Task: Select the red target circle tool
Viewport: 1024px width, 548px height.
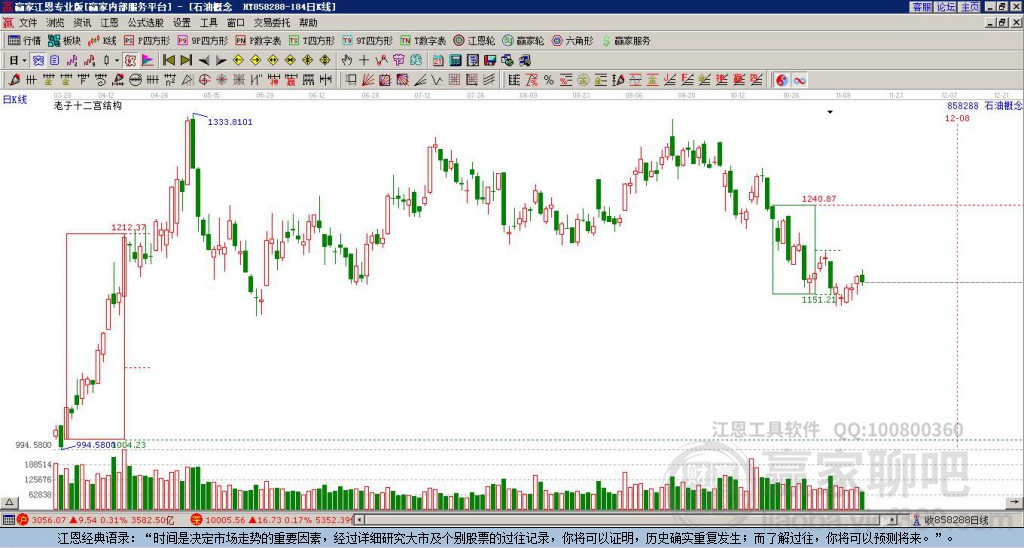Action: click(204, 80)
